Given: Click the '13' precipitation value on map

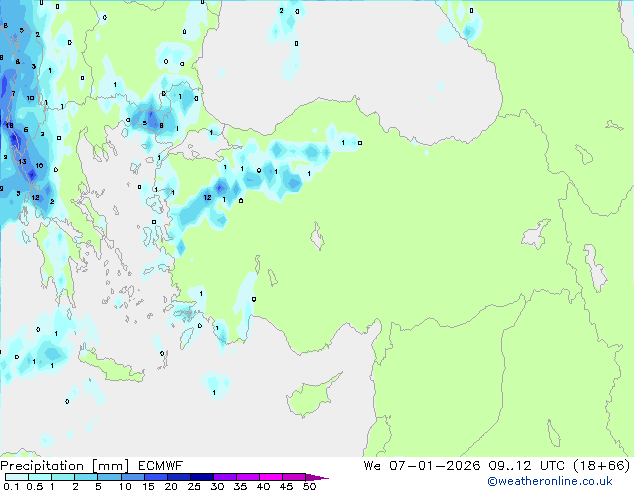Looking at the screenshot, I should pyautogui.click(x=22, y=161).
